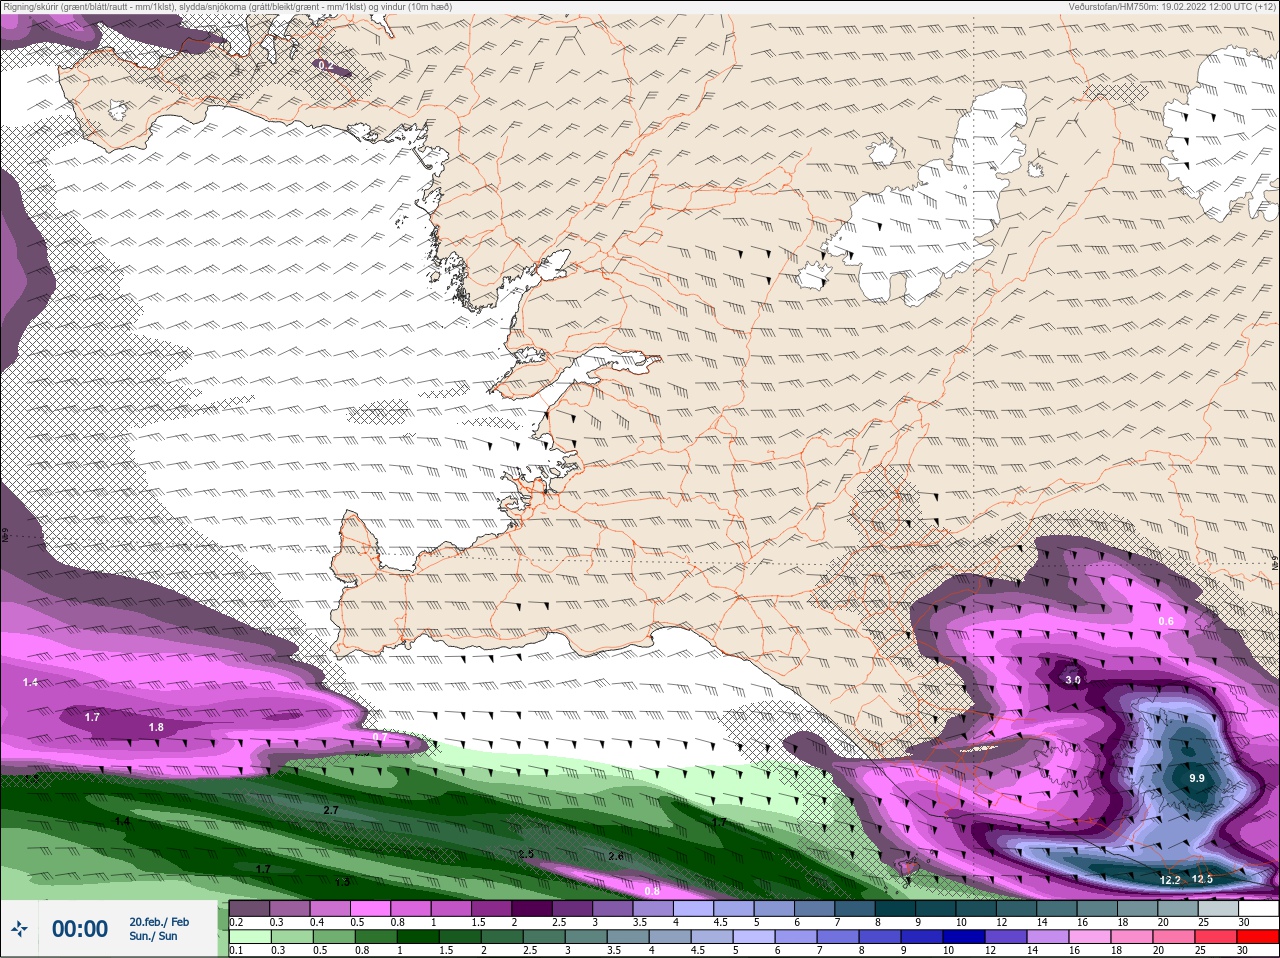
Task: Select the bright red swatch after 30 in lower legend
Action: pyautogui.click(x=1258, y=937)
